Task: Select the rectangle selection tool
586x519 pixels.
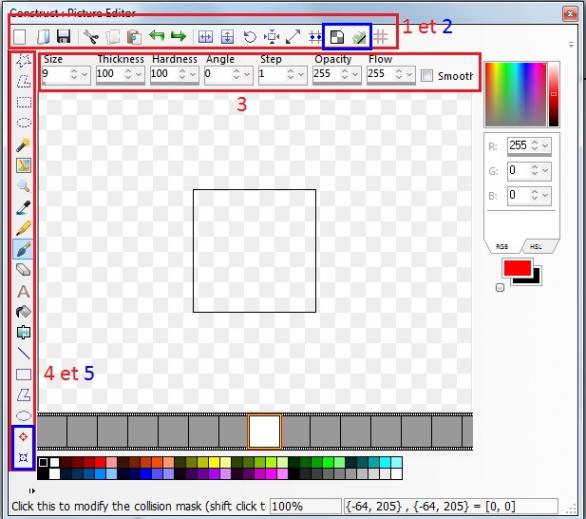Action: click(x=24, y=102)
